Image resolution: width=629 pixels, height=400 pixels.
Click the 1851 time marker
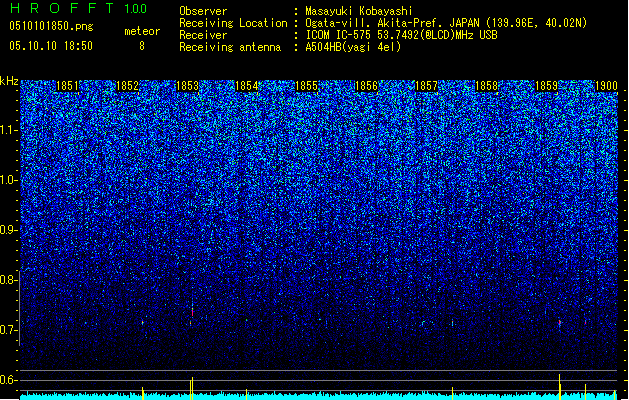pyautogui.click(x=67, y=86)
